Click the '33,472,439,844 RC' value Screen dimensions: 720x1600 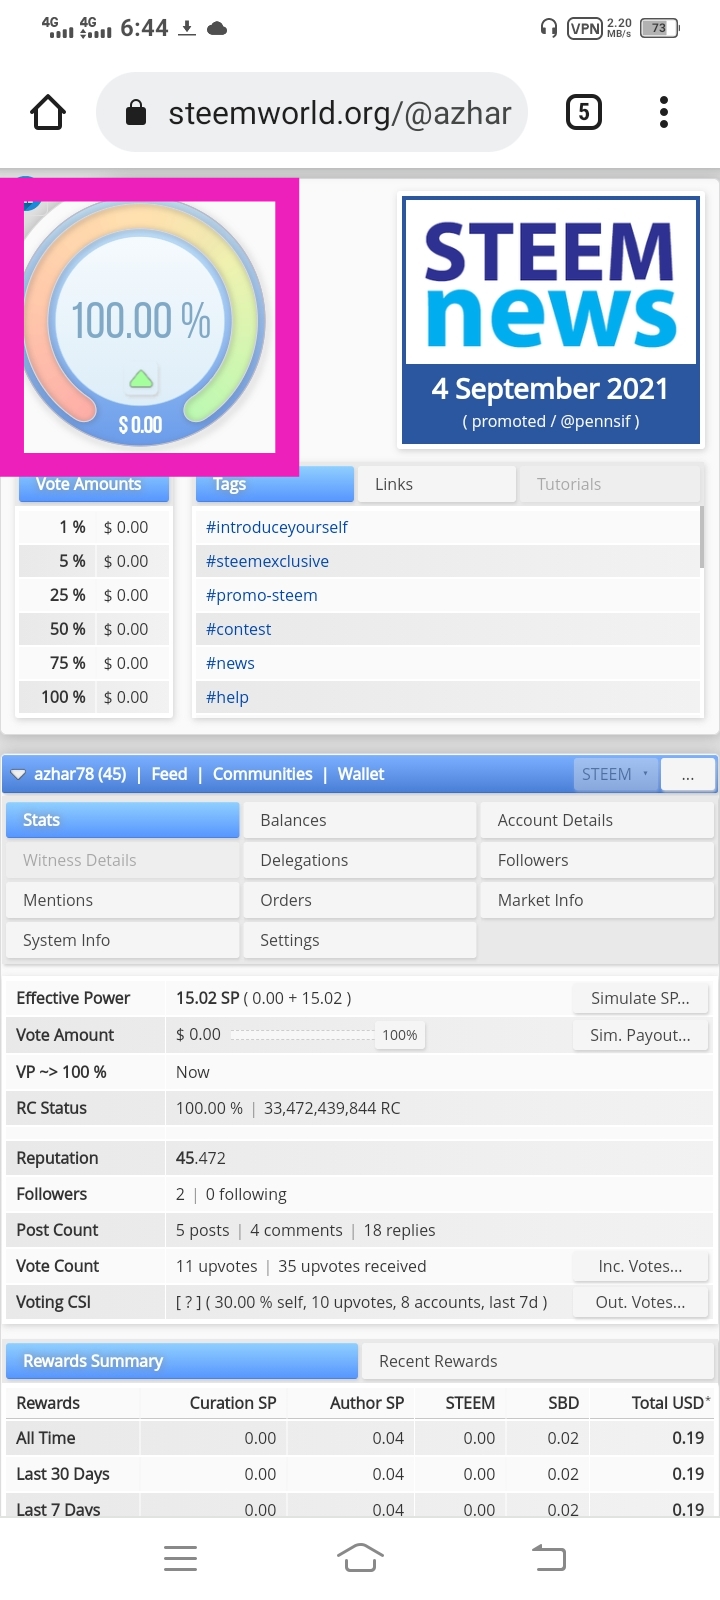tap(332, 1108)
